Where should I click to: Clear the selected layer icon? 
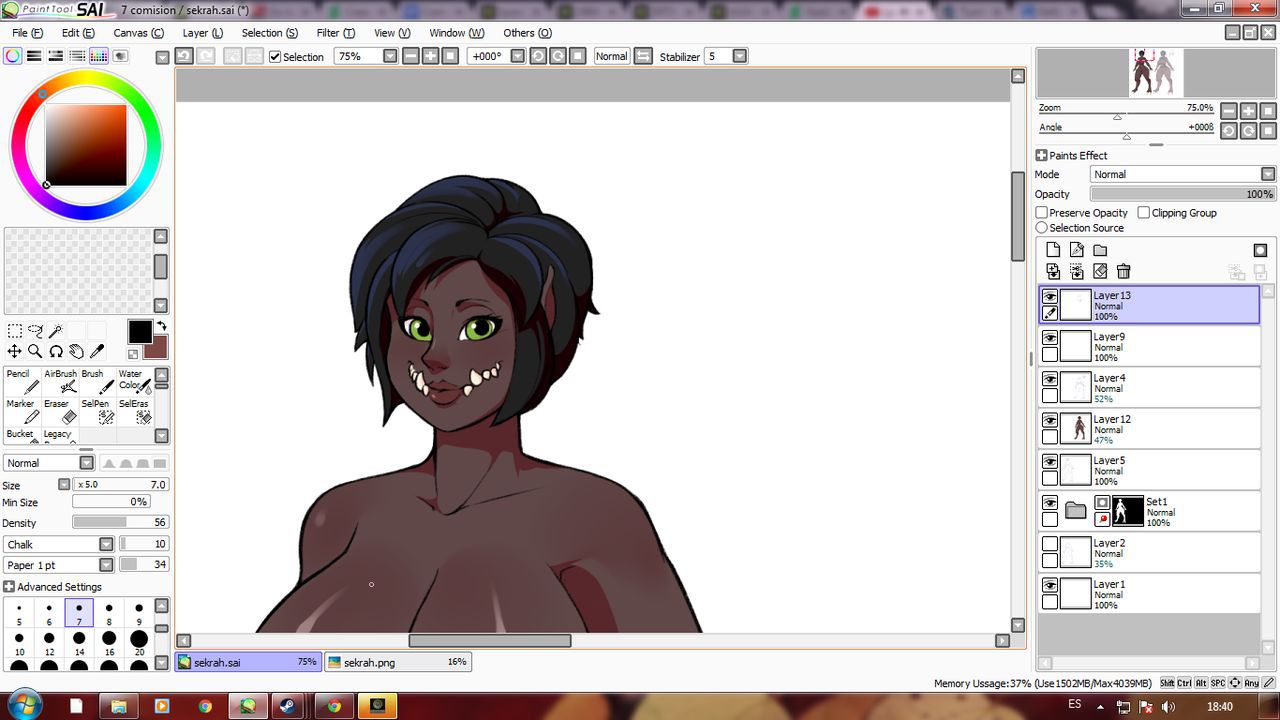point(1100,271)
